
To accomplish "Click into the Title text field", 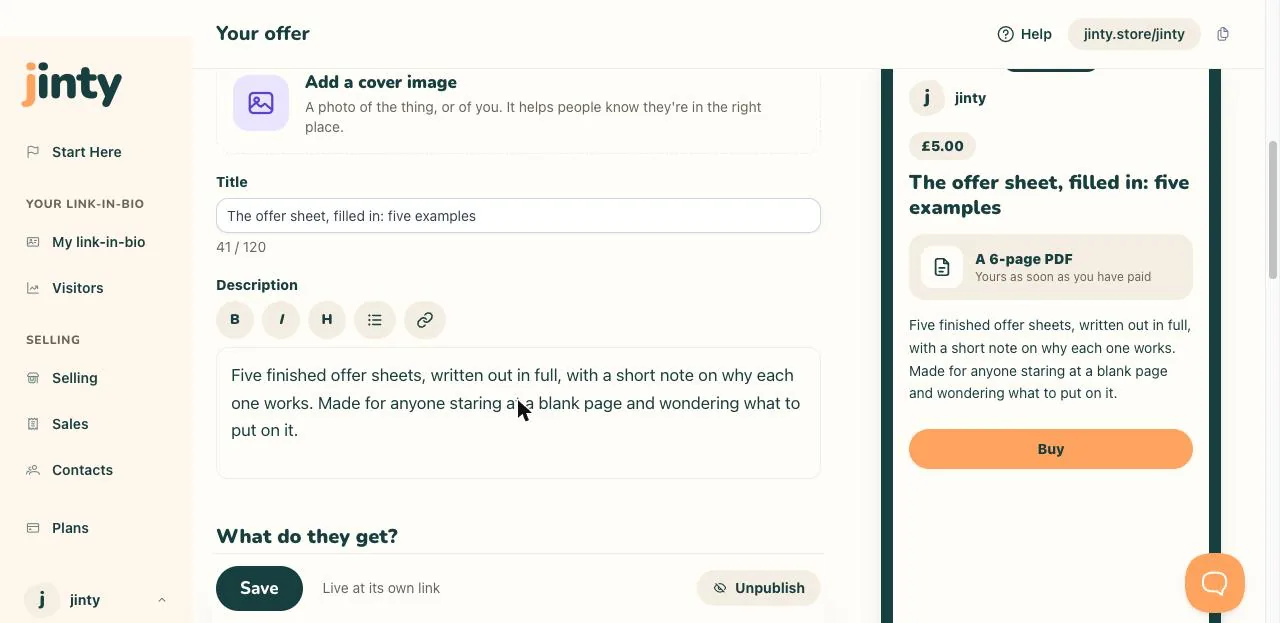I will pyautogui.click(x=518, y=216).
